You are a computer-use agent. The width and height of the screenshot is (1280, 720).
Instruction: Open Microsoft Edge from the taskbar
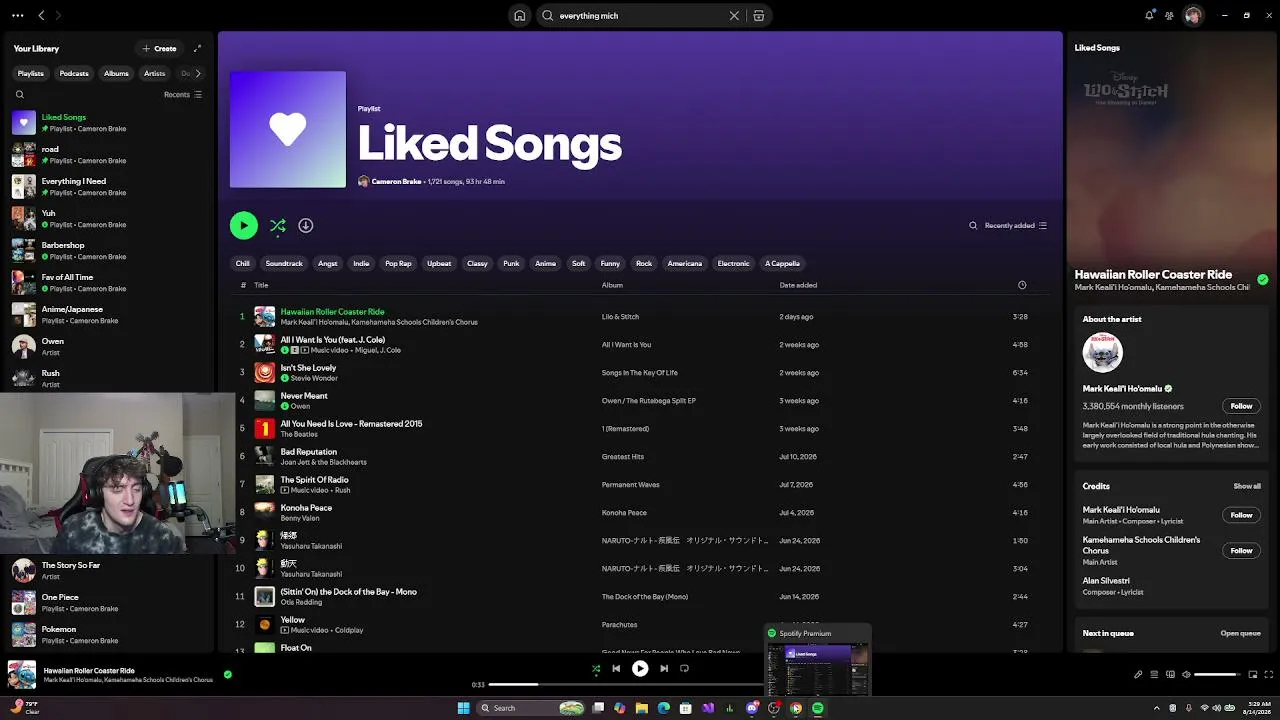point(663,708)
